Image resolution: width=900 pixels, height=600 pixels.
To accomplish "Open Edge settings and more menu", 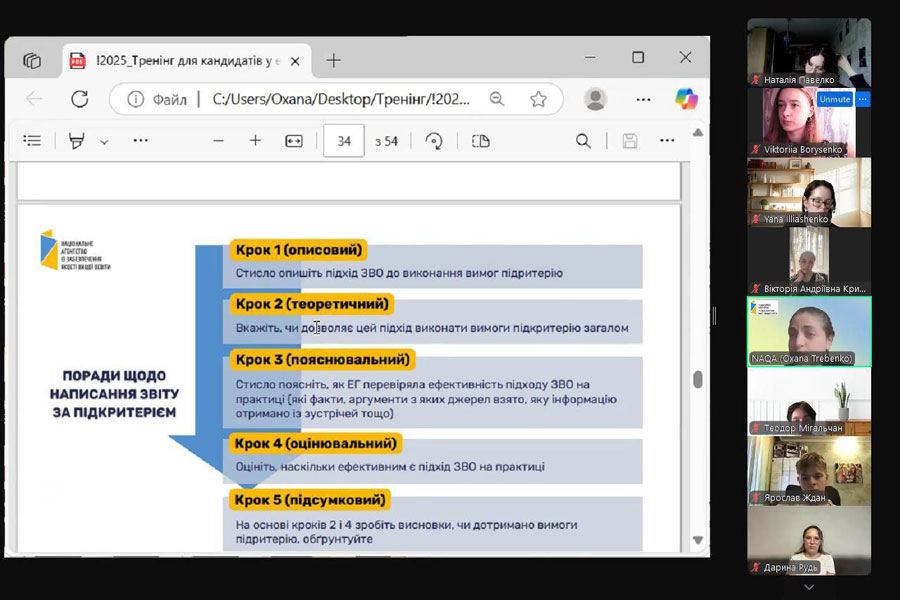I will tap(643, 99).
